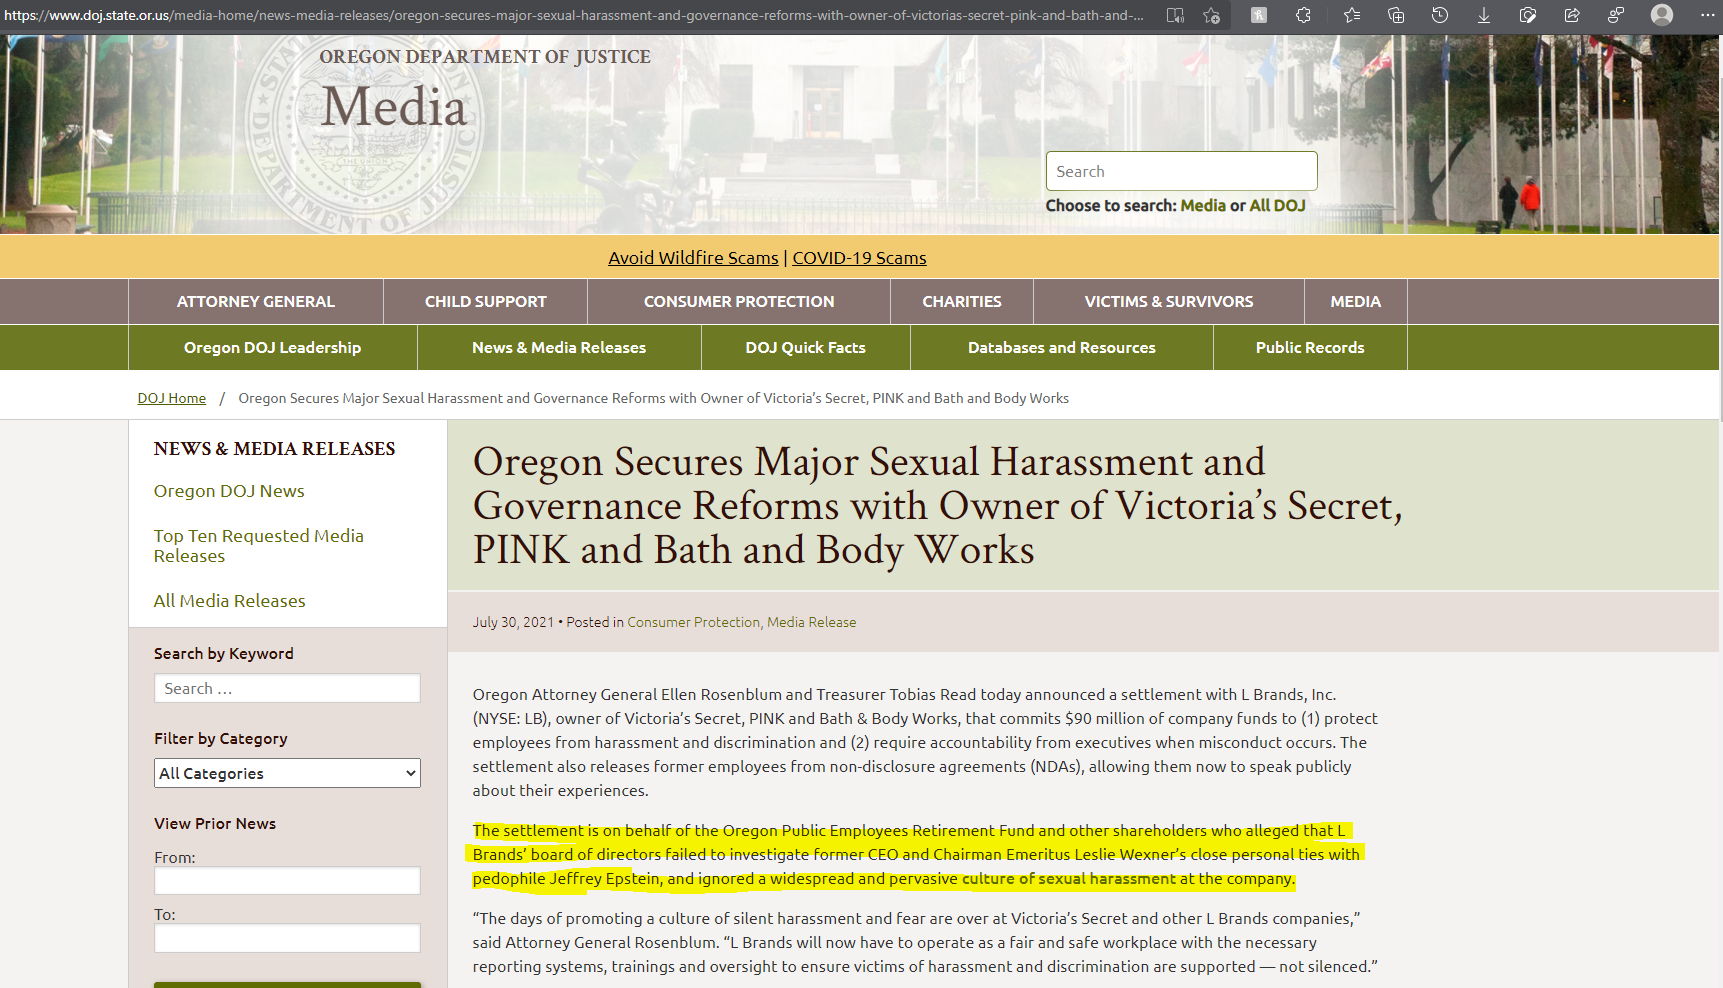Open the Avoid Wildfire Scams link

tap(693, 258)
